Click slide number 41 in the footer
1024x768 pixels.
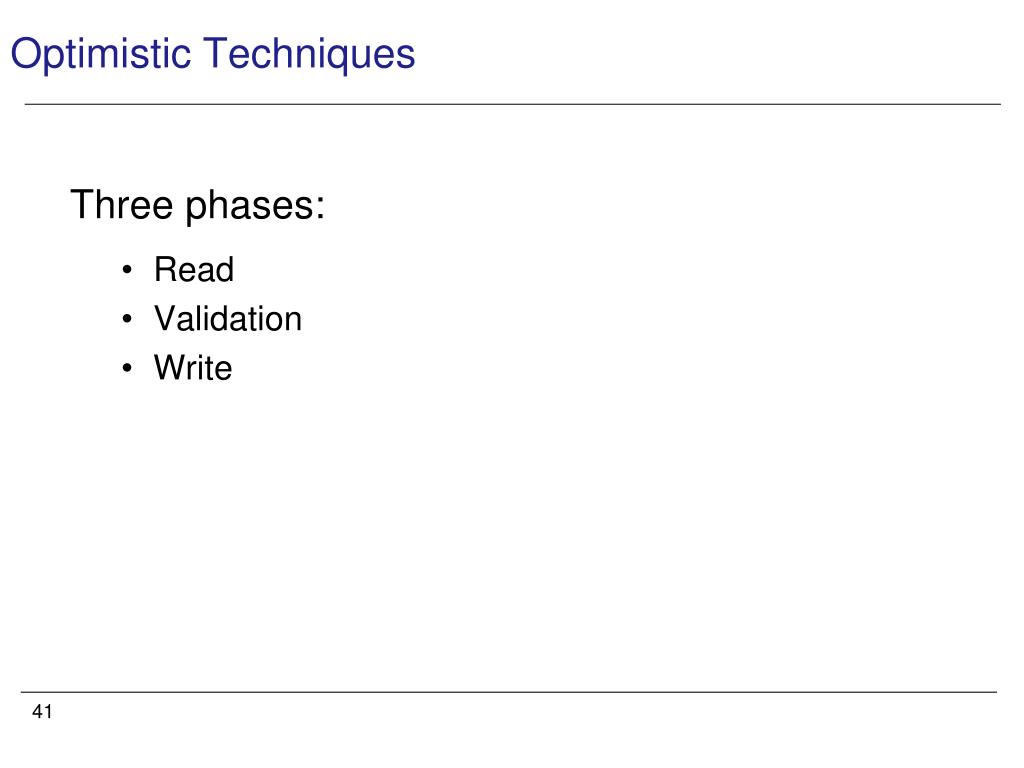click(42, 711)
